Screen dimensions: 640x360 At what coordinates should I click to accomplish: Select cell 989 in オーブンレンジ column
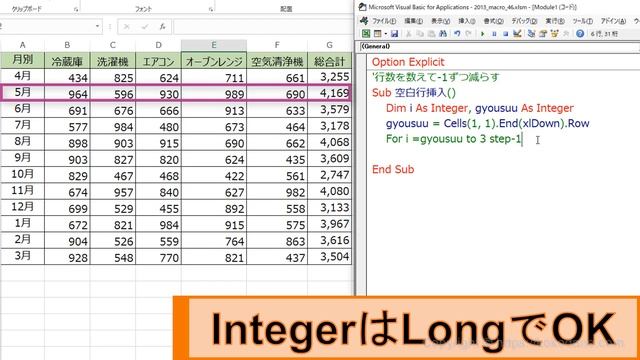pyautogui.click(x=214, y=93)
